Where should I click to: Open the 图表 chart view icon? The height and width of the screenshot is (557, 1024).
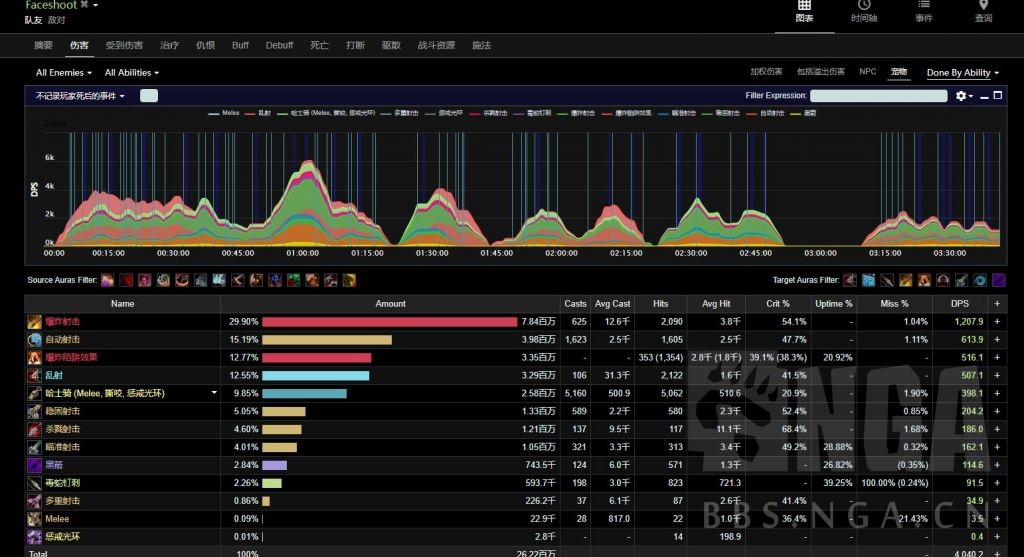click(804, 6)
